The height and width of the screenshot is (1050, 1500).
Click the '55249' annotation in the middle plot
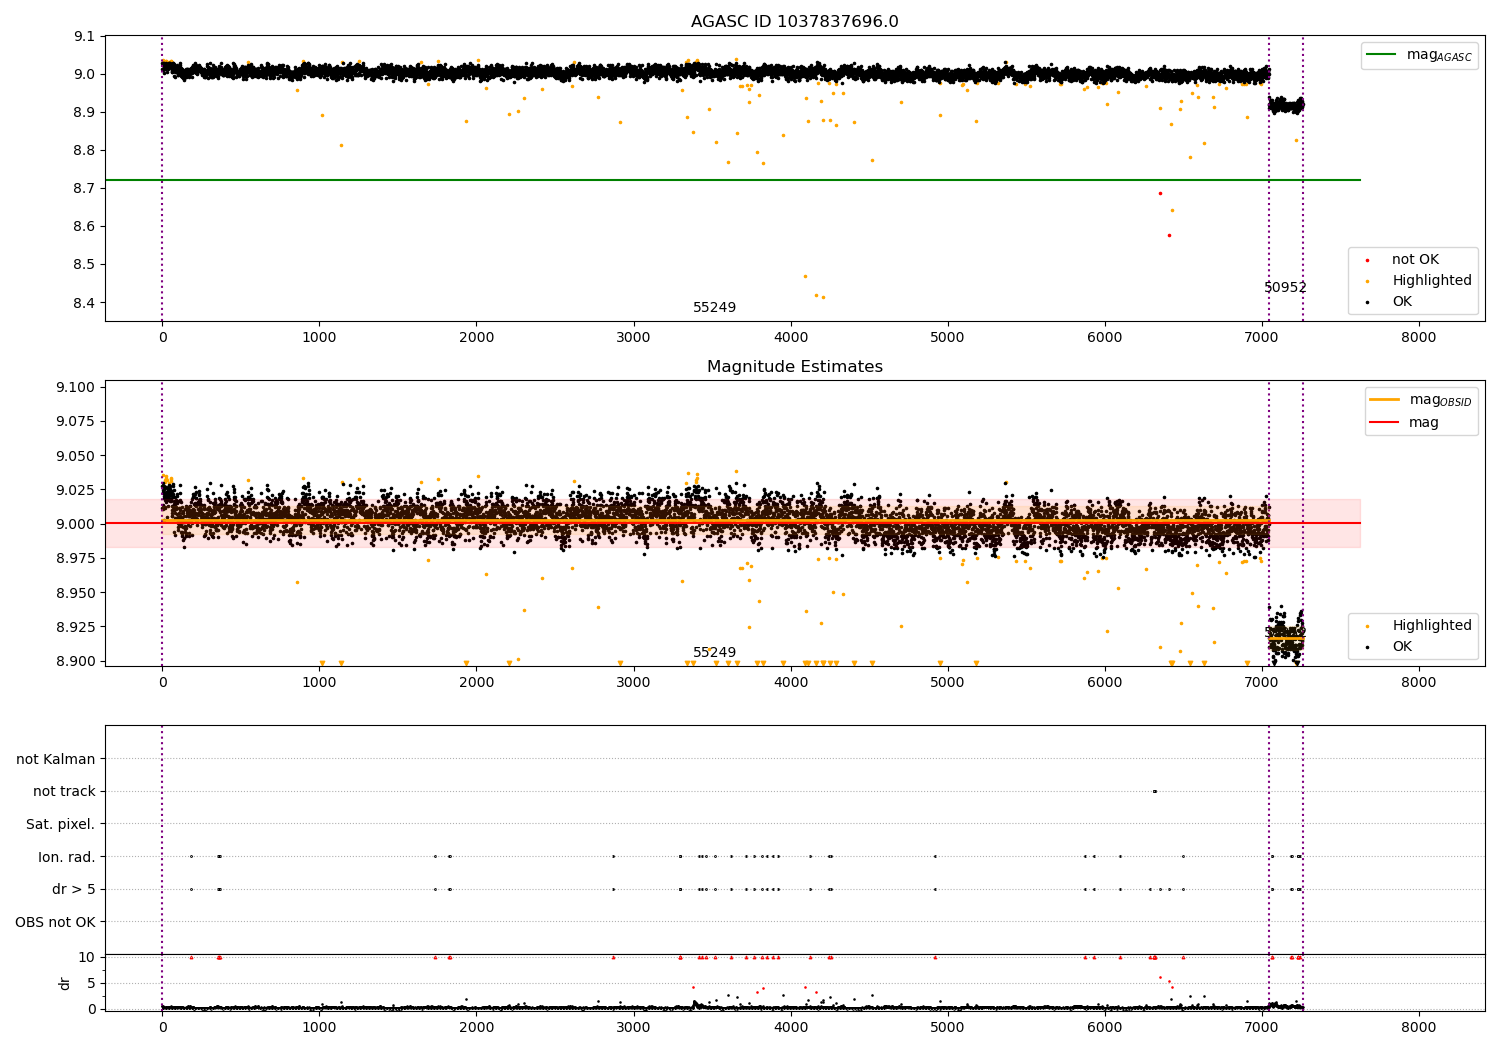(714, 653)
